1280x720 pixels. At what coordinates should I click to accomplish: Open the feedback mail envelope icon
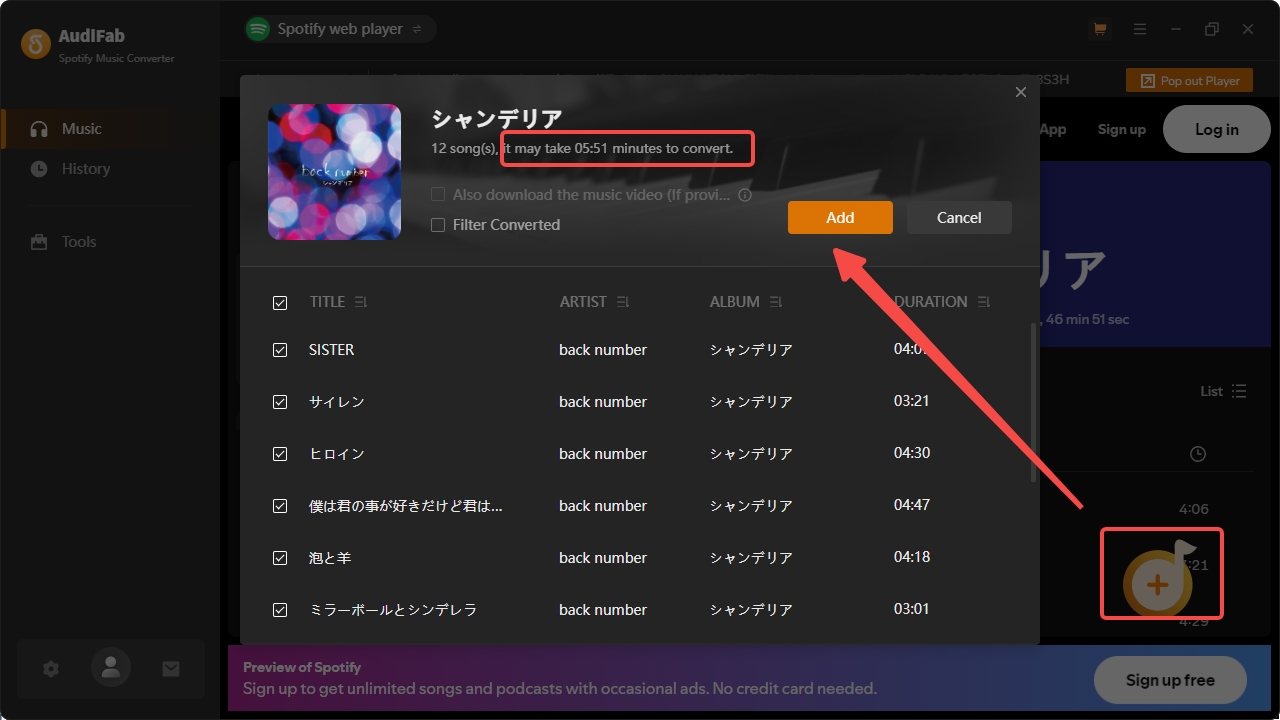(170, 668)
